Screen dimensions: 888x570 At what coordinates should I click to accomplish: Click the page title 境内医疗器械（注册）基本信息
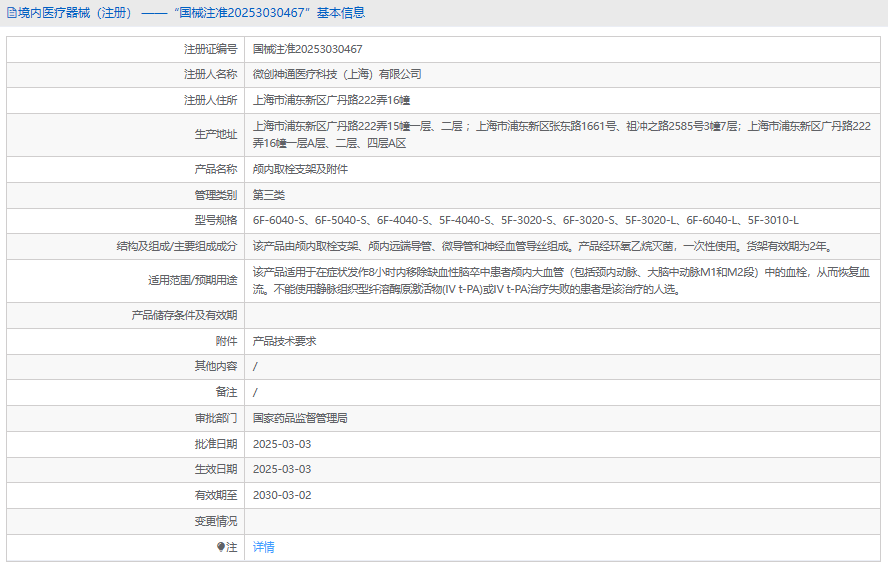tap(190, 13)
